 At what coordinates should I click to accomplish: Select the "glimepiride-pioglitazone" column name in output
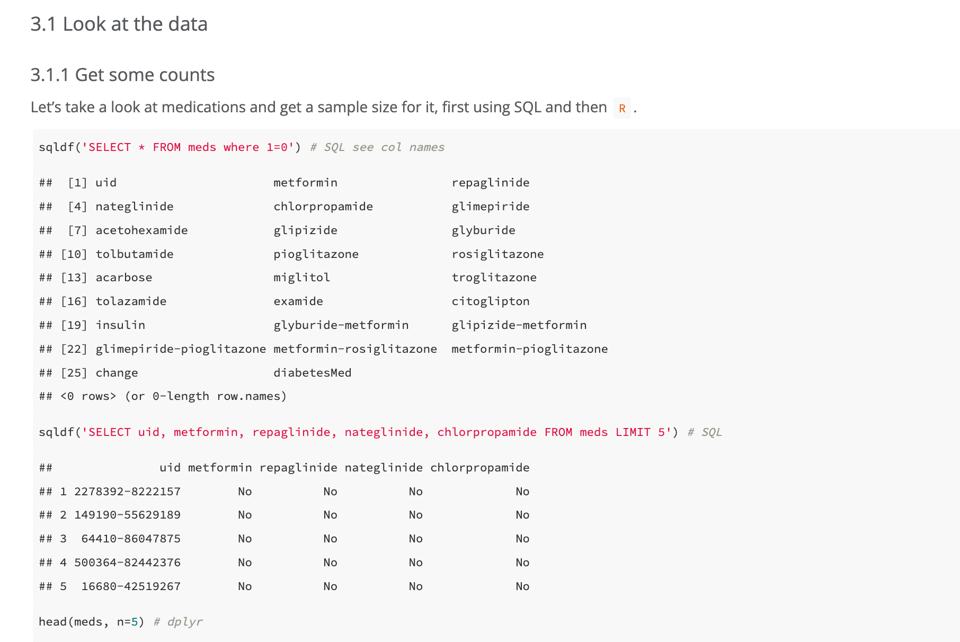[181, 349]
